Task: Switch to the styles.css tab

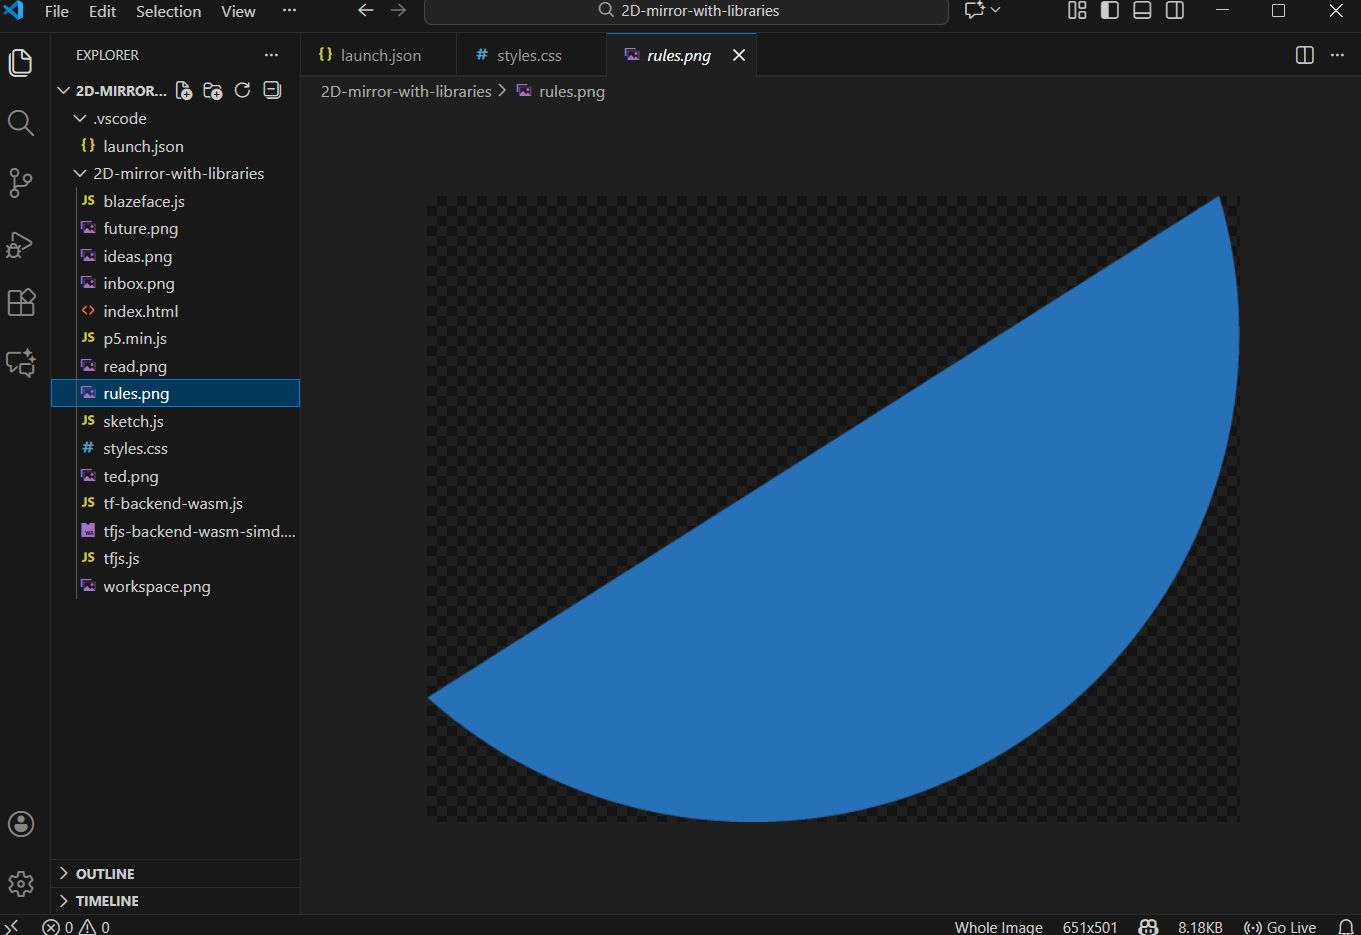Action: pos(529,56)
